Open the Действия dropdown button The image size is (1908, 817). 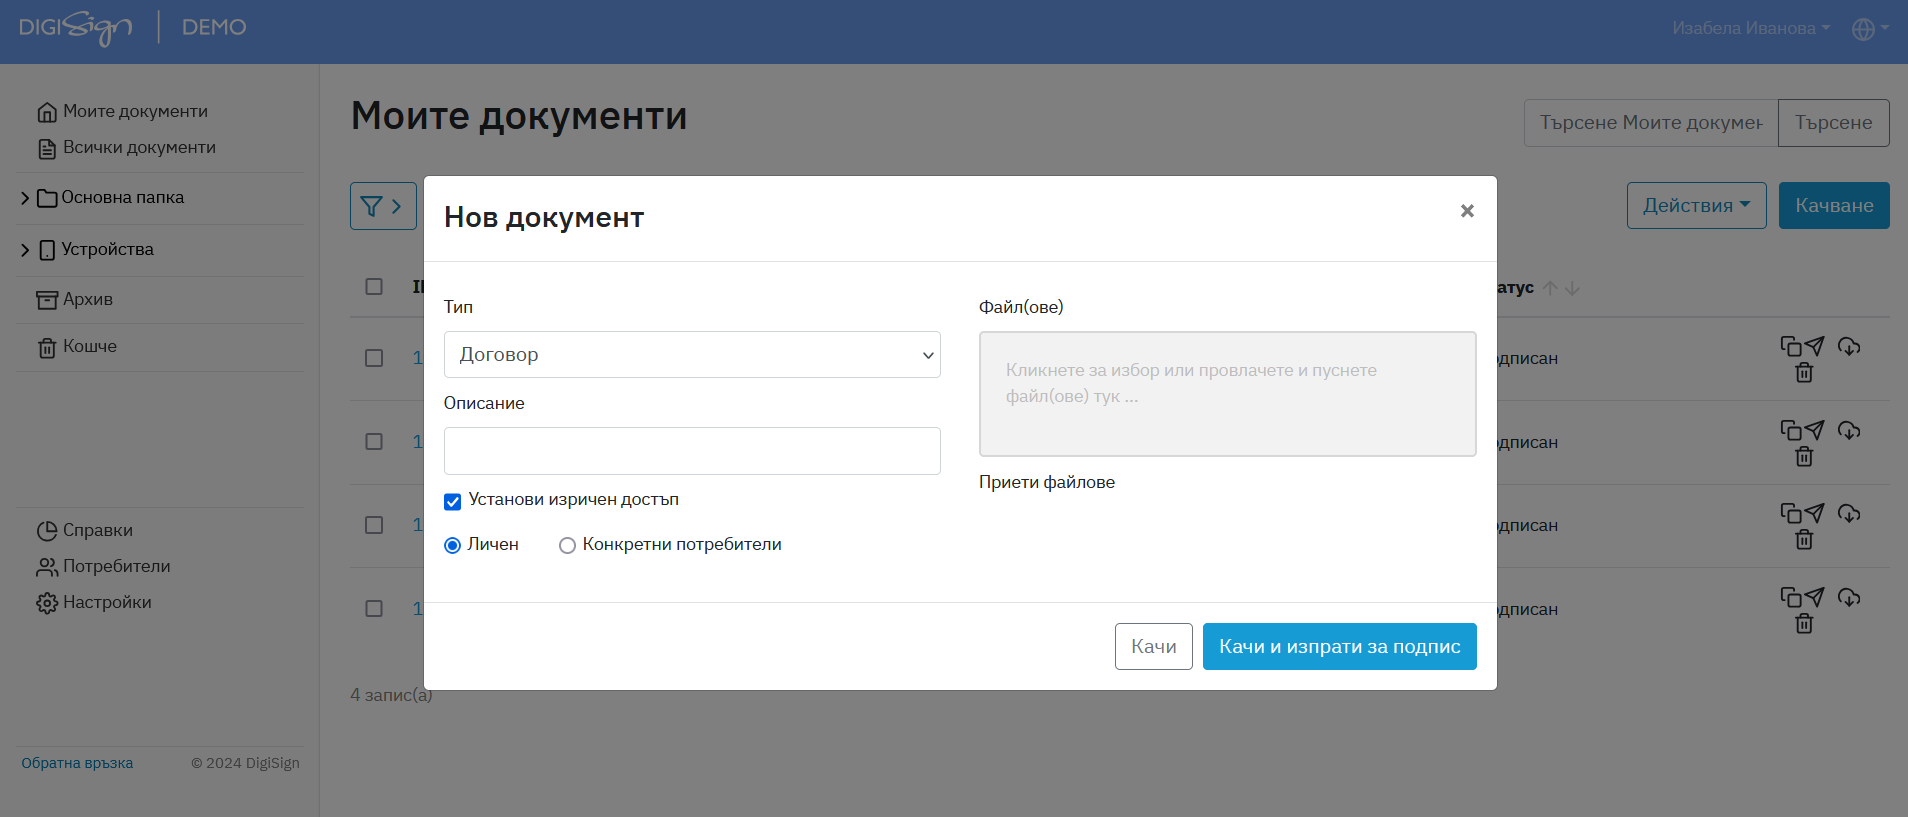(1696, 205)
